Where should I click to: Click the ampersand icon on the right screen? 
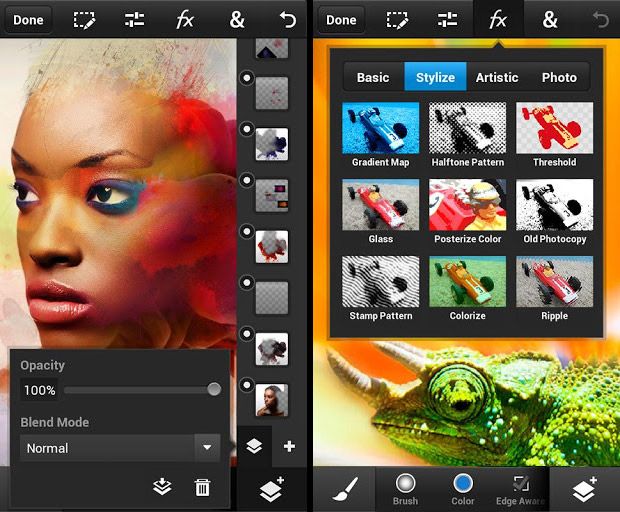pyautogui.click(x=549, y=20)
